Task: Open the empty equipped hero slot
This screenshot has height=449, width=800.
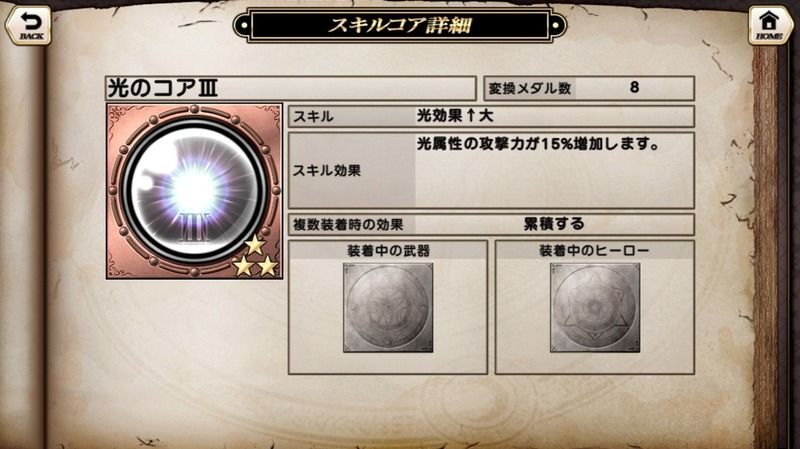Action: [595, 308]
